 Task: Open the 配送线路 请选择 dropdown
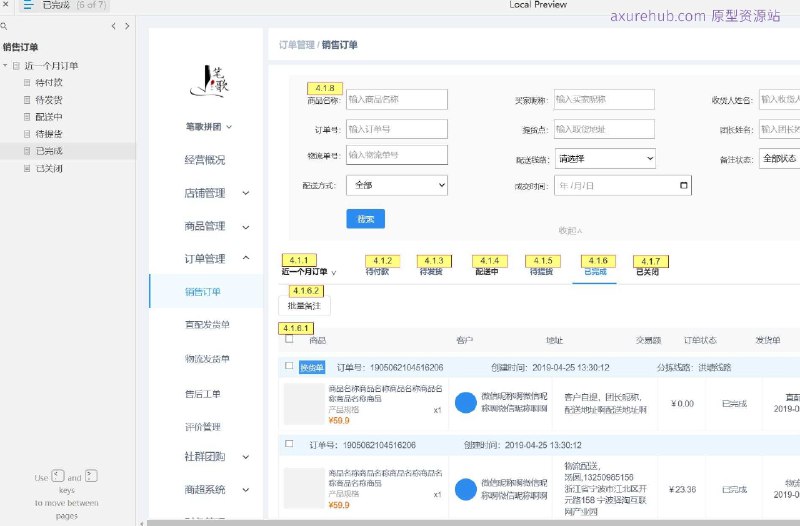click(605, 159)
